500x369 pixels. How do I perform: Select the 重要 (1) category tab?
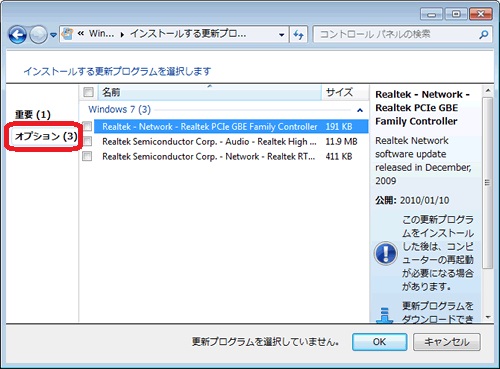tap(33, 115)
